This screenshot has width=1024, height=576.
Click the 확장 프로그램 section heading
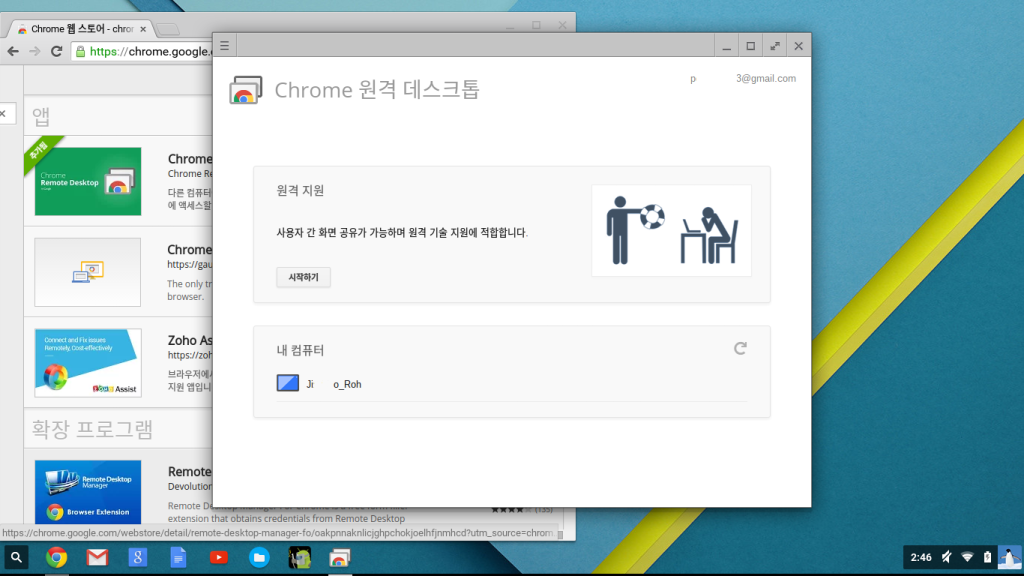pyautogui.click(x=92, y=429)
